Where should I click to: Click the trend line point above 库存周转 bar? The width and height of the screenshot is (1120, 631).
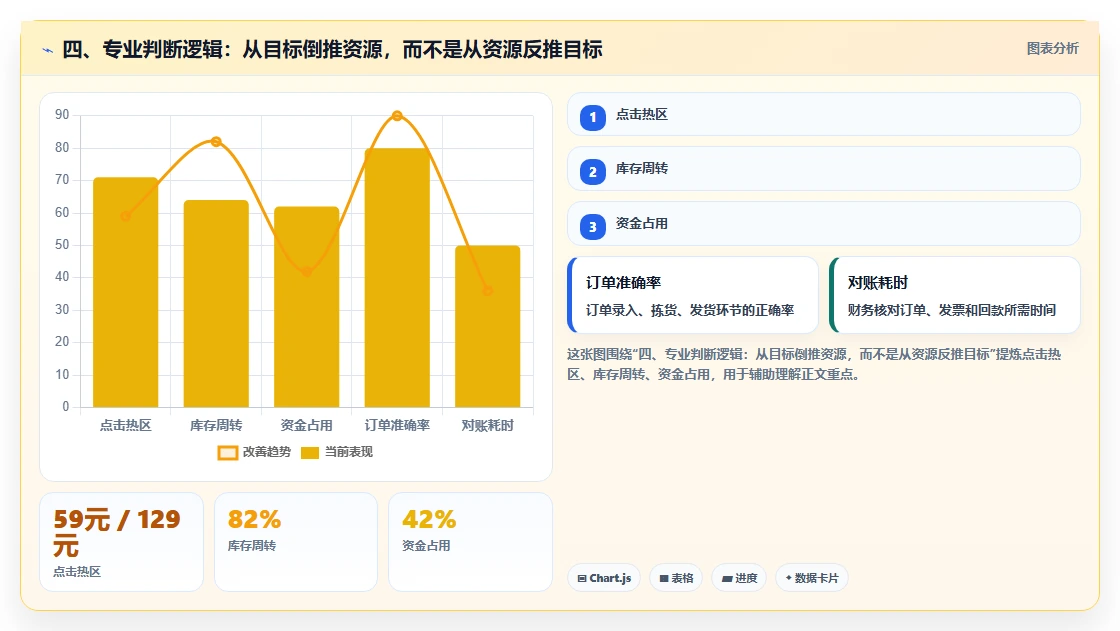(216, 141)
